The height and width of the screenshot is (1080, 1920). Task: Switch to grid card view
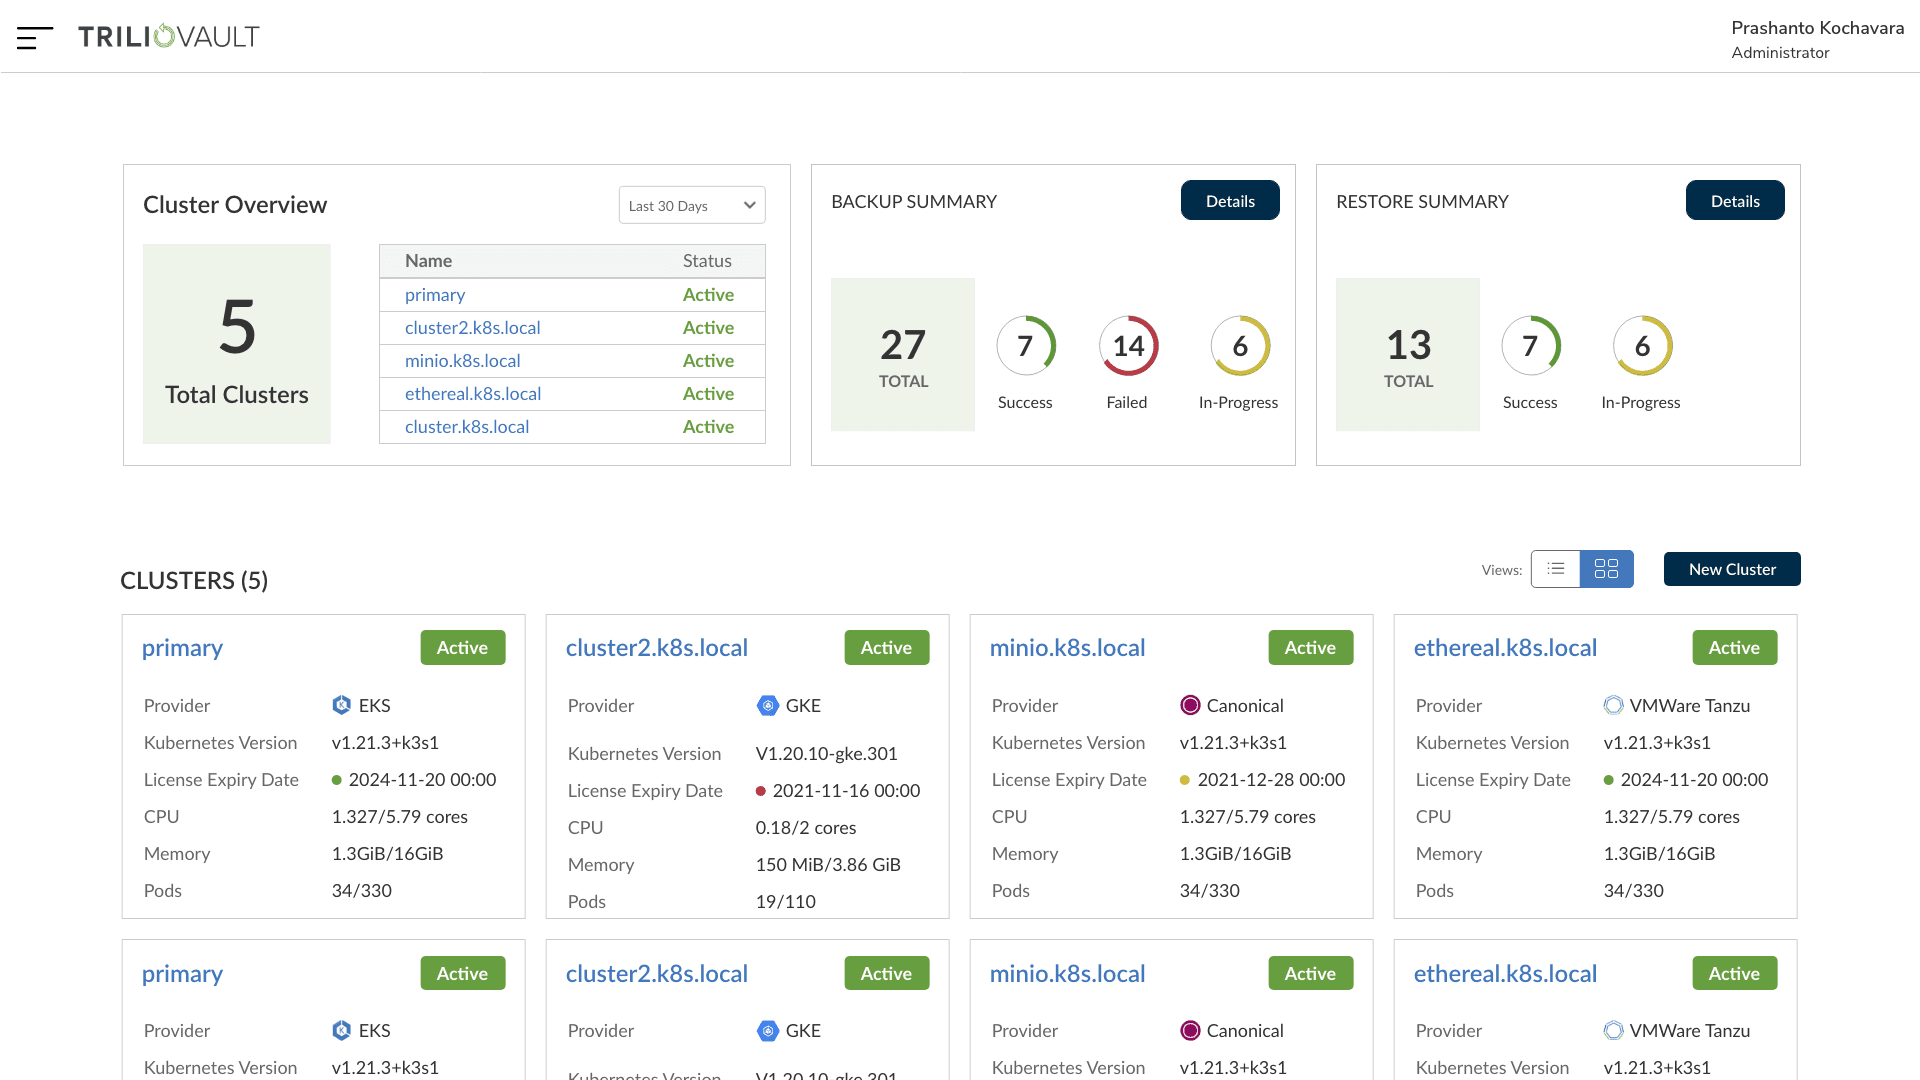(1607, 569)
